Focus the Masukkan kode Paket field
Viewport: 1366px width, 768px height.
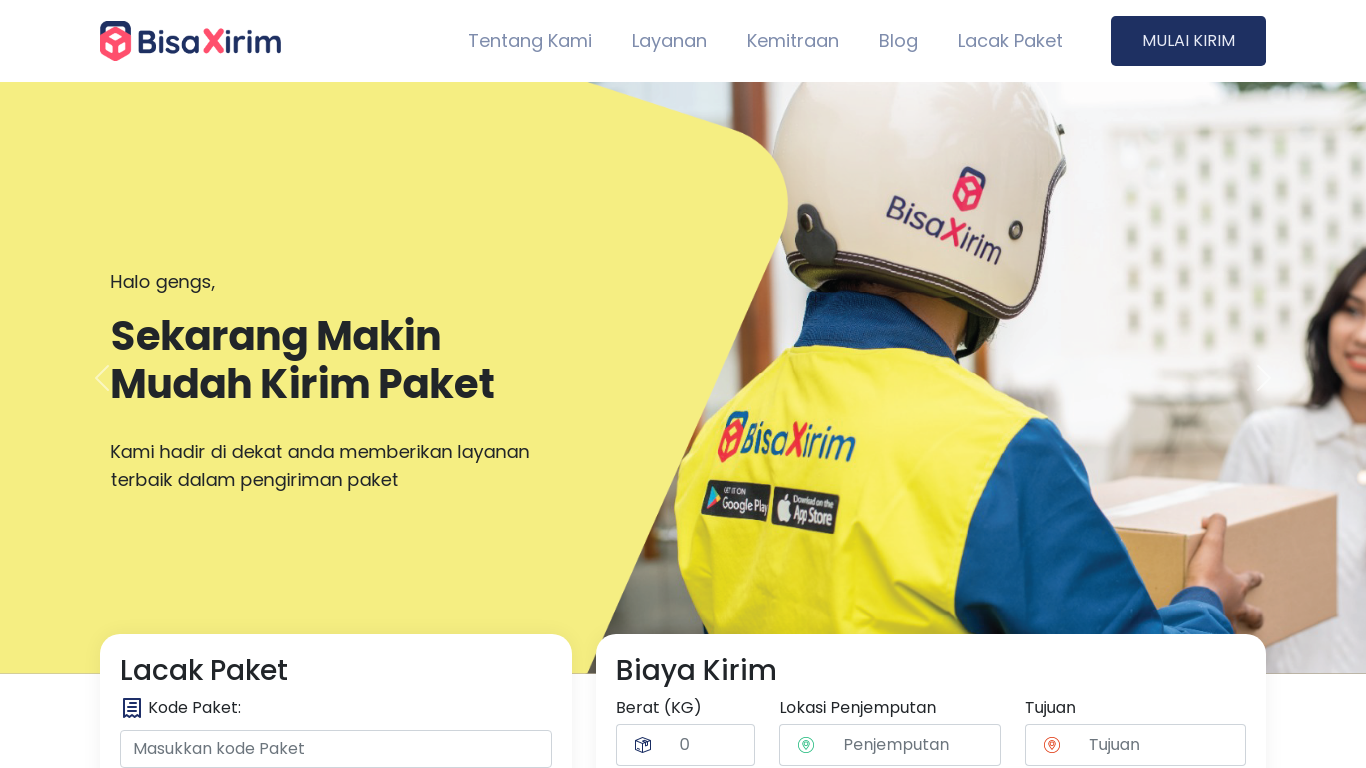(336, 749)
